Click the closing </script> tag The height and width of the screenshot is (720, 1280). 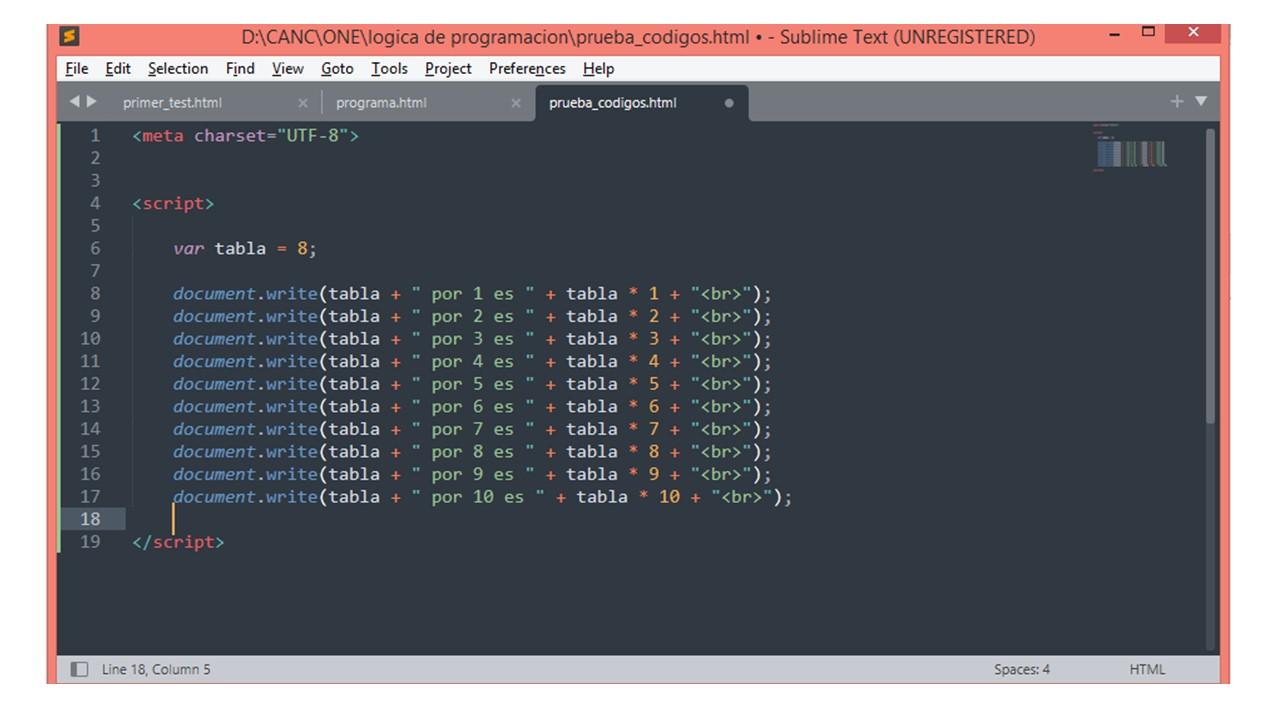tap(178, 542)
